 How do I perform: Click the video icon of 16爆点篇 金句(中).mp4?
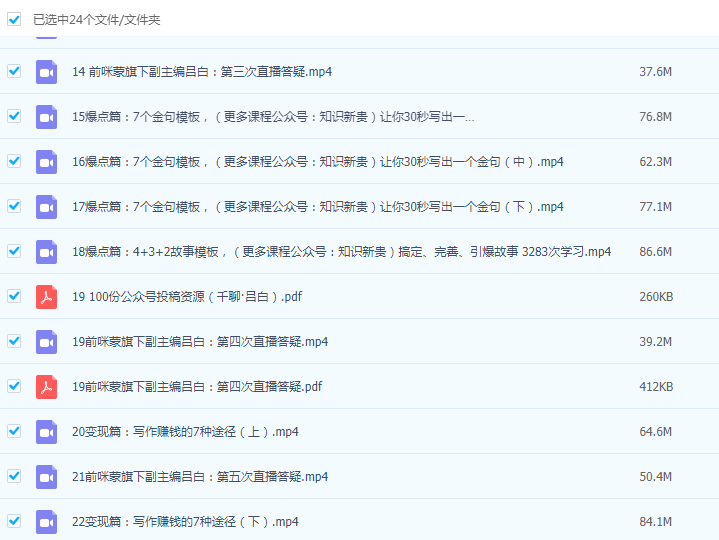[x=46, y=162]
